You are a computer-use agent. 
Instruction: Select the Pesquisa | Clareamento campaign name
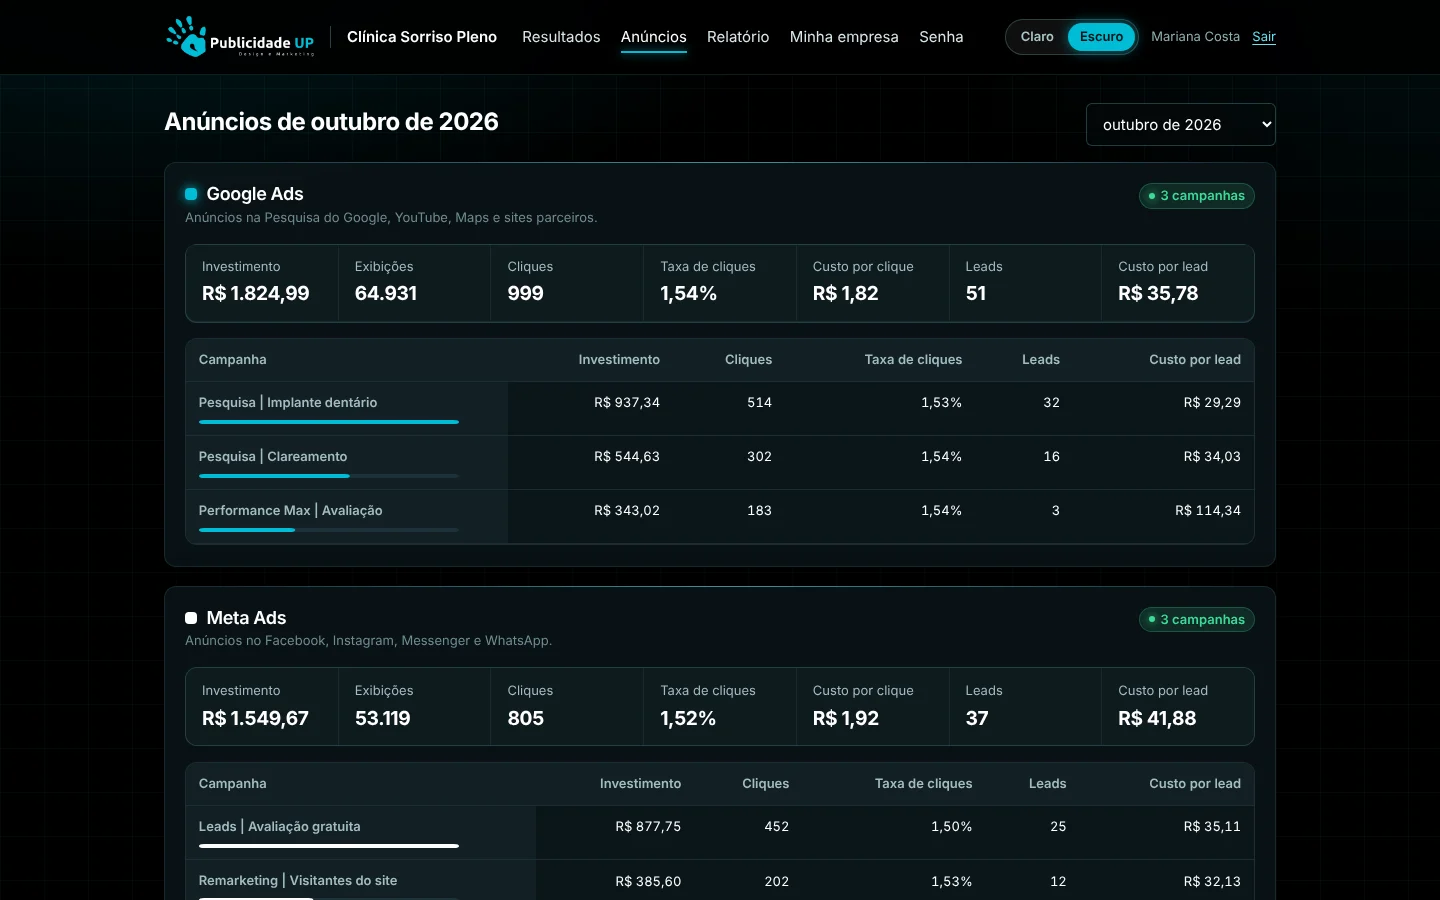tap(273, 457)
